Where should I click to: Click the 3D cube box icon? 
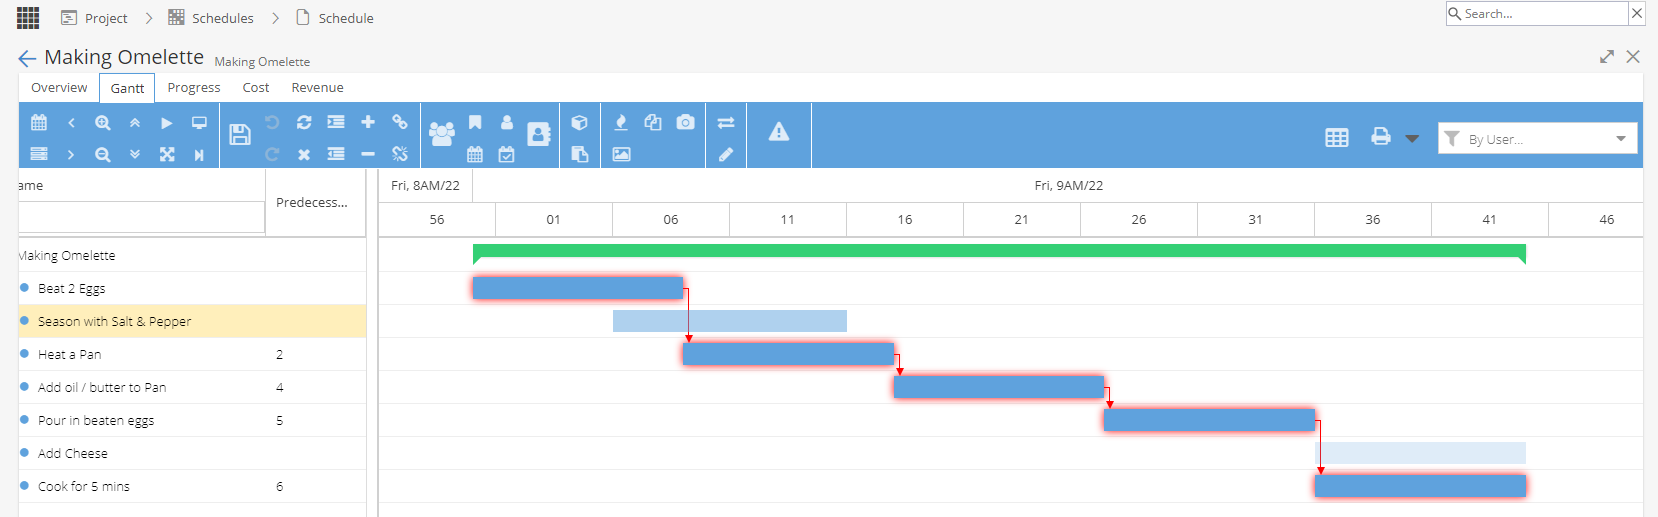coord(579,122)
